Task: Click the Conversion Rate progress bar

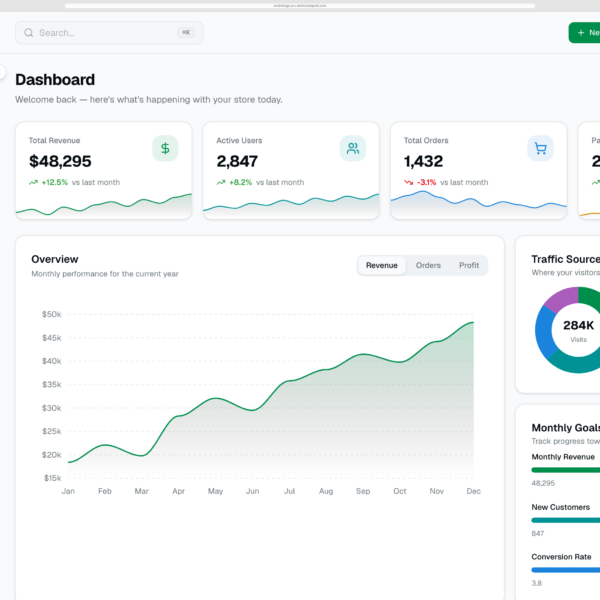Action: (566, 570)
